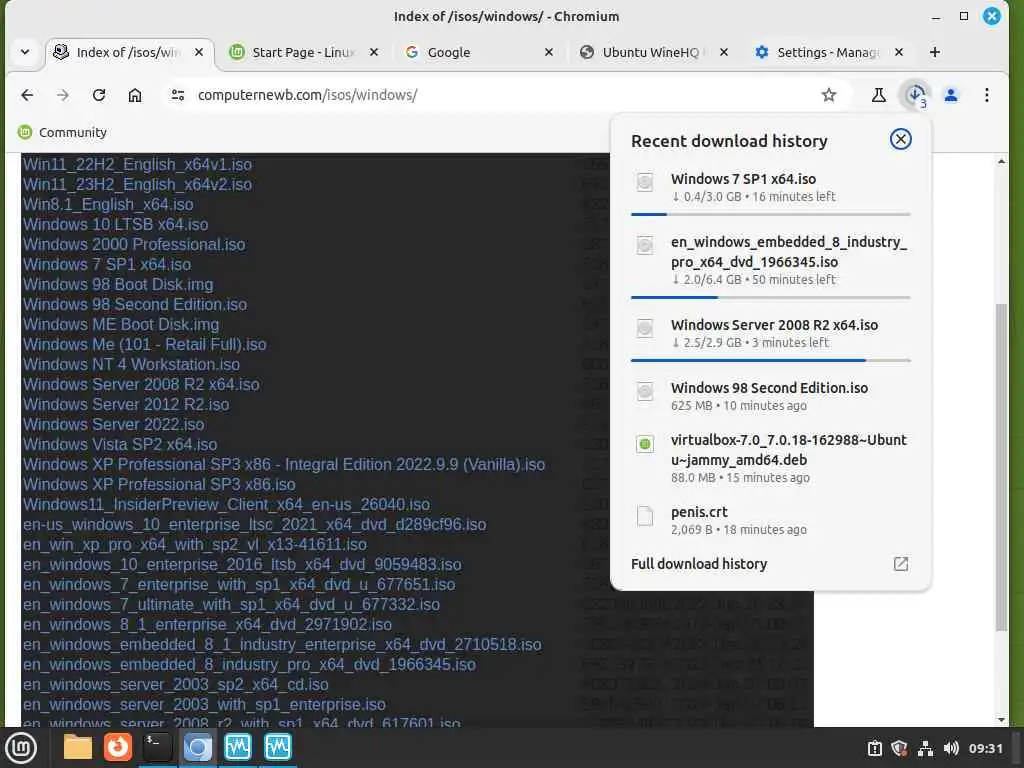Close the Recent download history popup
This screenshot has height=768, width=1024.
(901, 139)
